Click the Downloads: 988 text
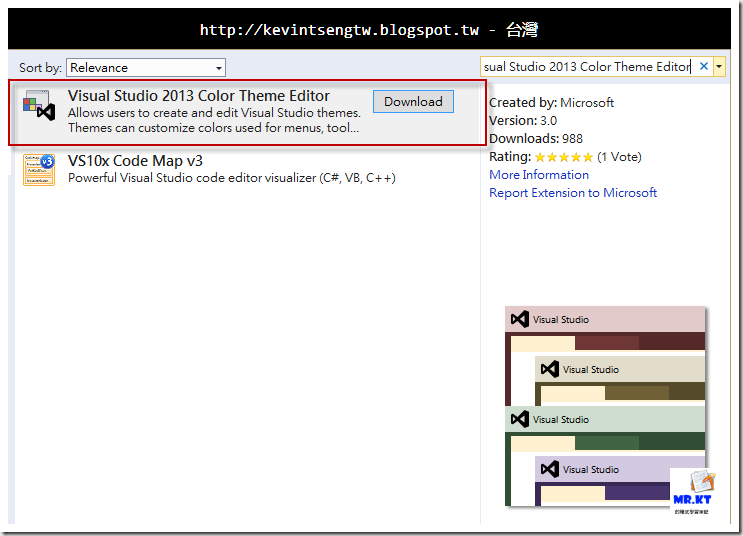Image resolution: width=743 pixels, height=536 pixels. (536, 139)
